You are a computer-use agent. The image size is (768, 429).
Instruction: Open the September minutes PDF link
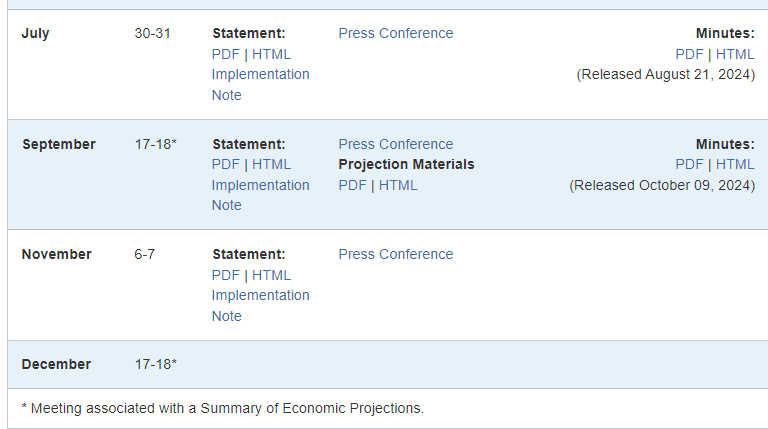click(x=690, y=165)
